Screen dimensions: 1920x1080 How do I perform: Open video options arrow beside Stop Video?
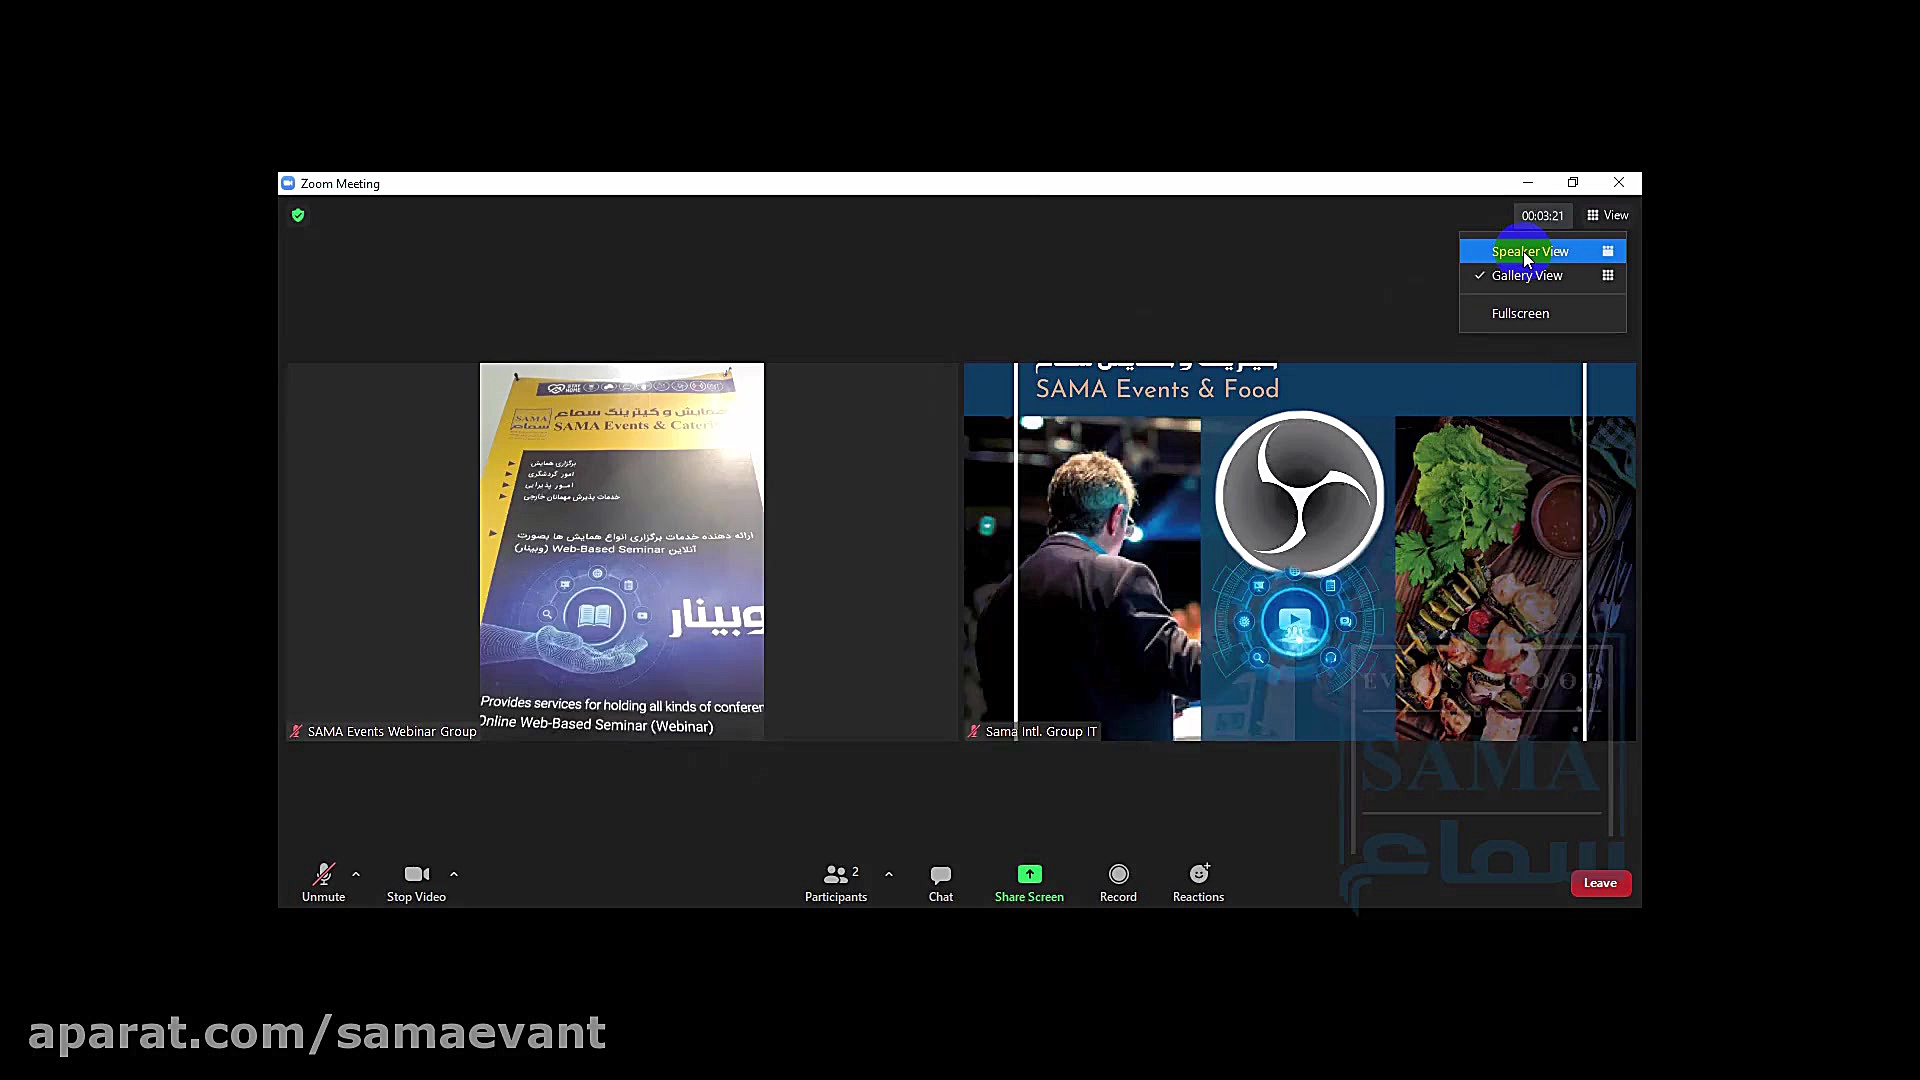coord(454,874)
